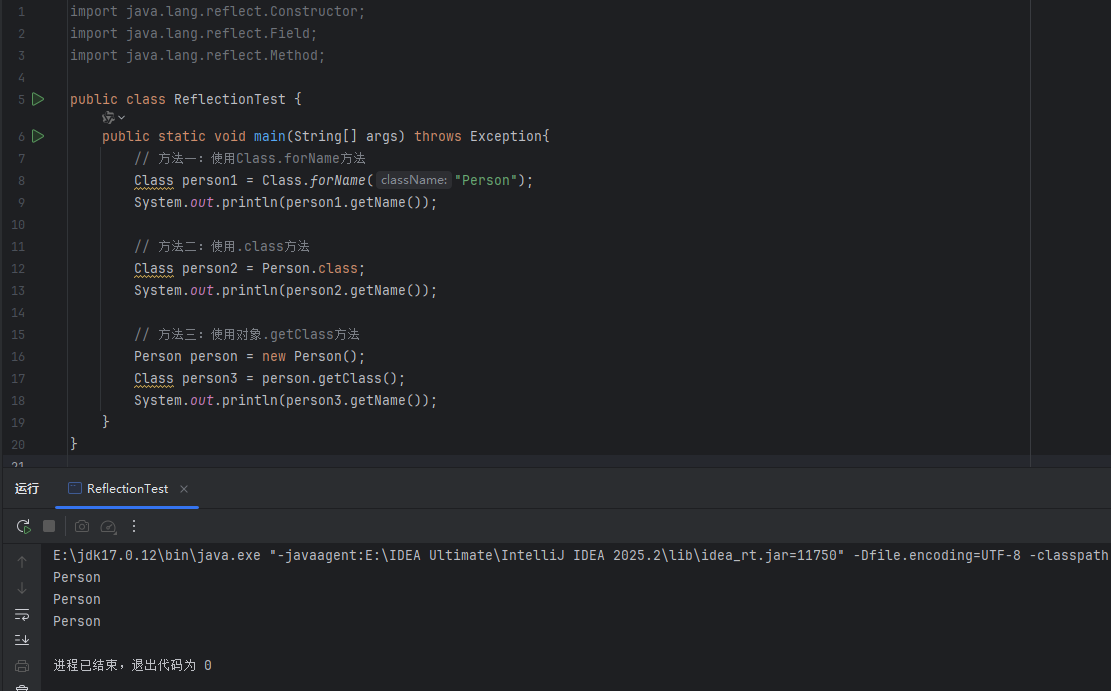Viewport: 1111px width, 691px height.
Task: Open the three-dot more options menu
Action: point(134,526)
